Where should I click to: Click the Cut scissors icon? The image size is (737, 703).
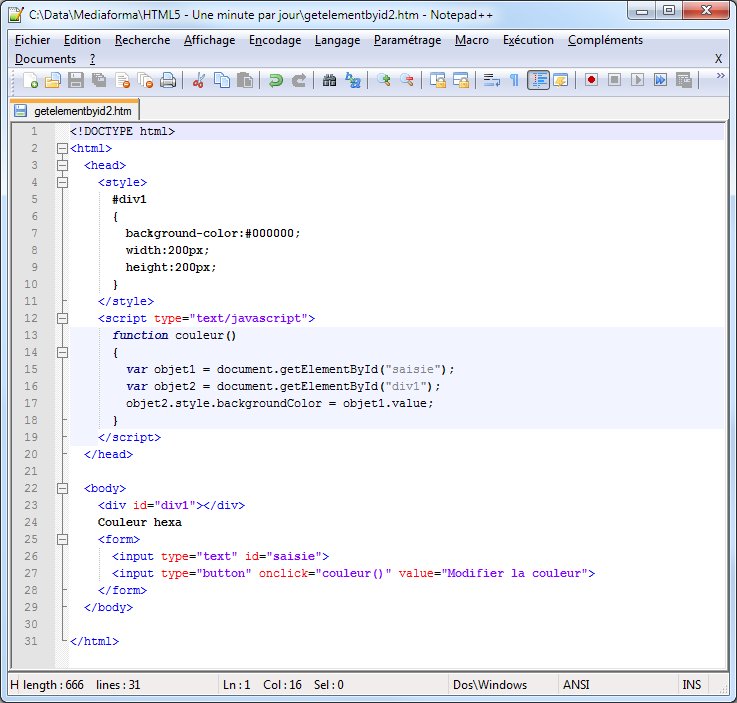[x=199, y=81]
